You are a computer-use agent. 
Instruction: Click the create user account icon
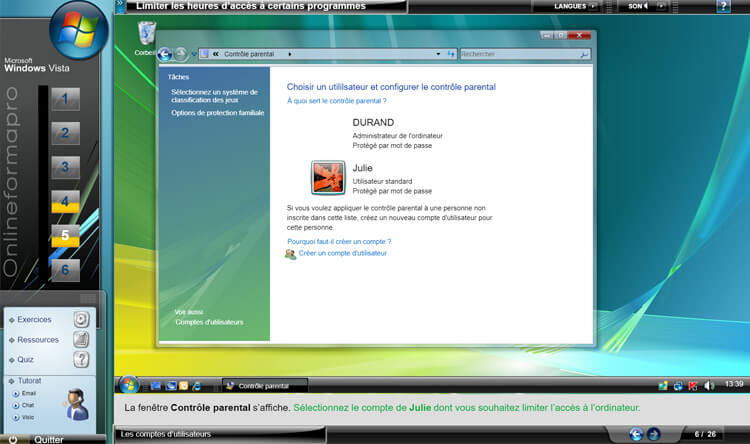point(290,254)
